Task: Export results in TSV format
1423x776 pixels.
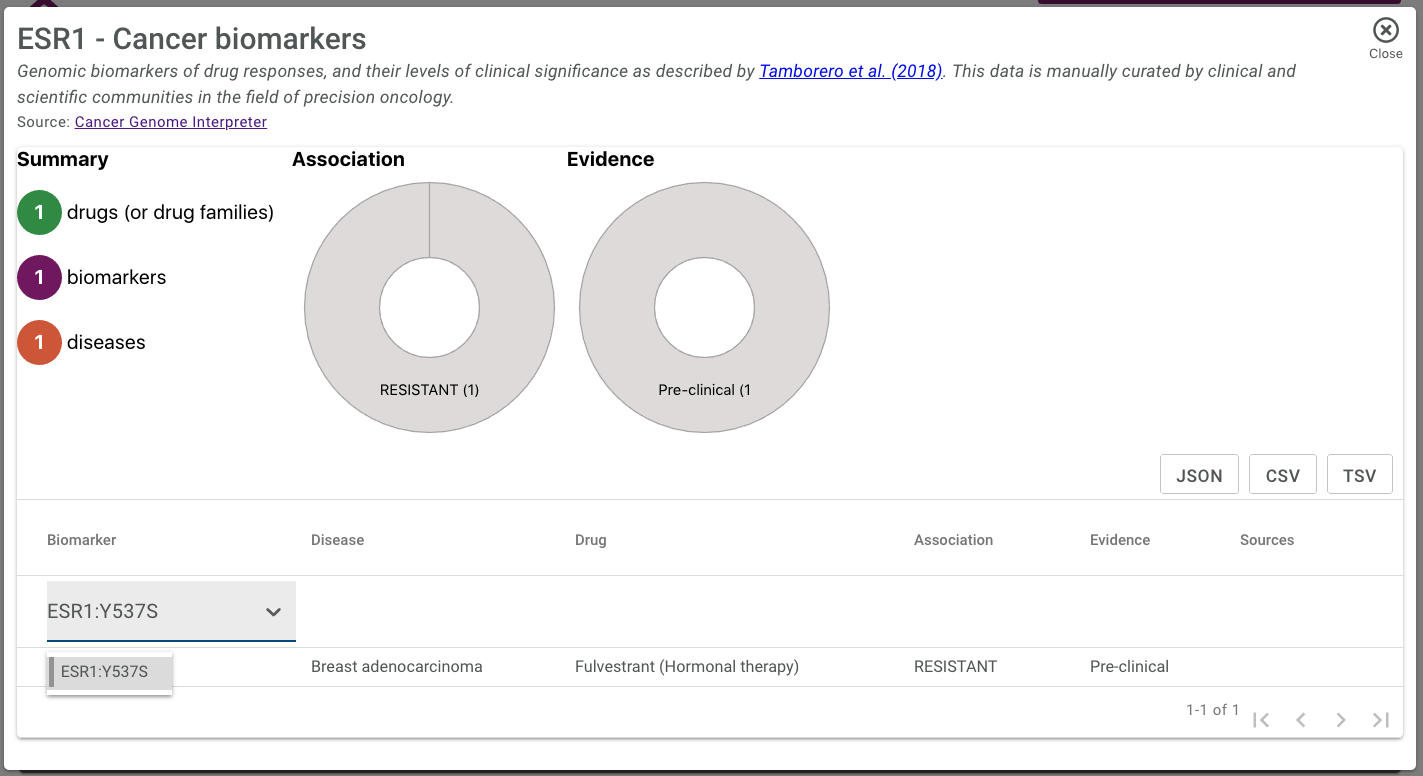Action: pos(1360,474)
